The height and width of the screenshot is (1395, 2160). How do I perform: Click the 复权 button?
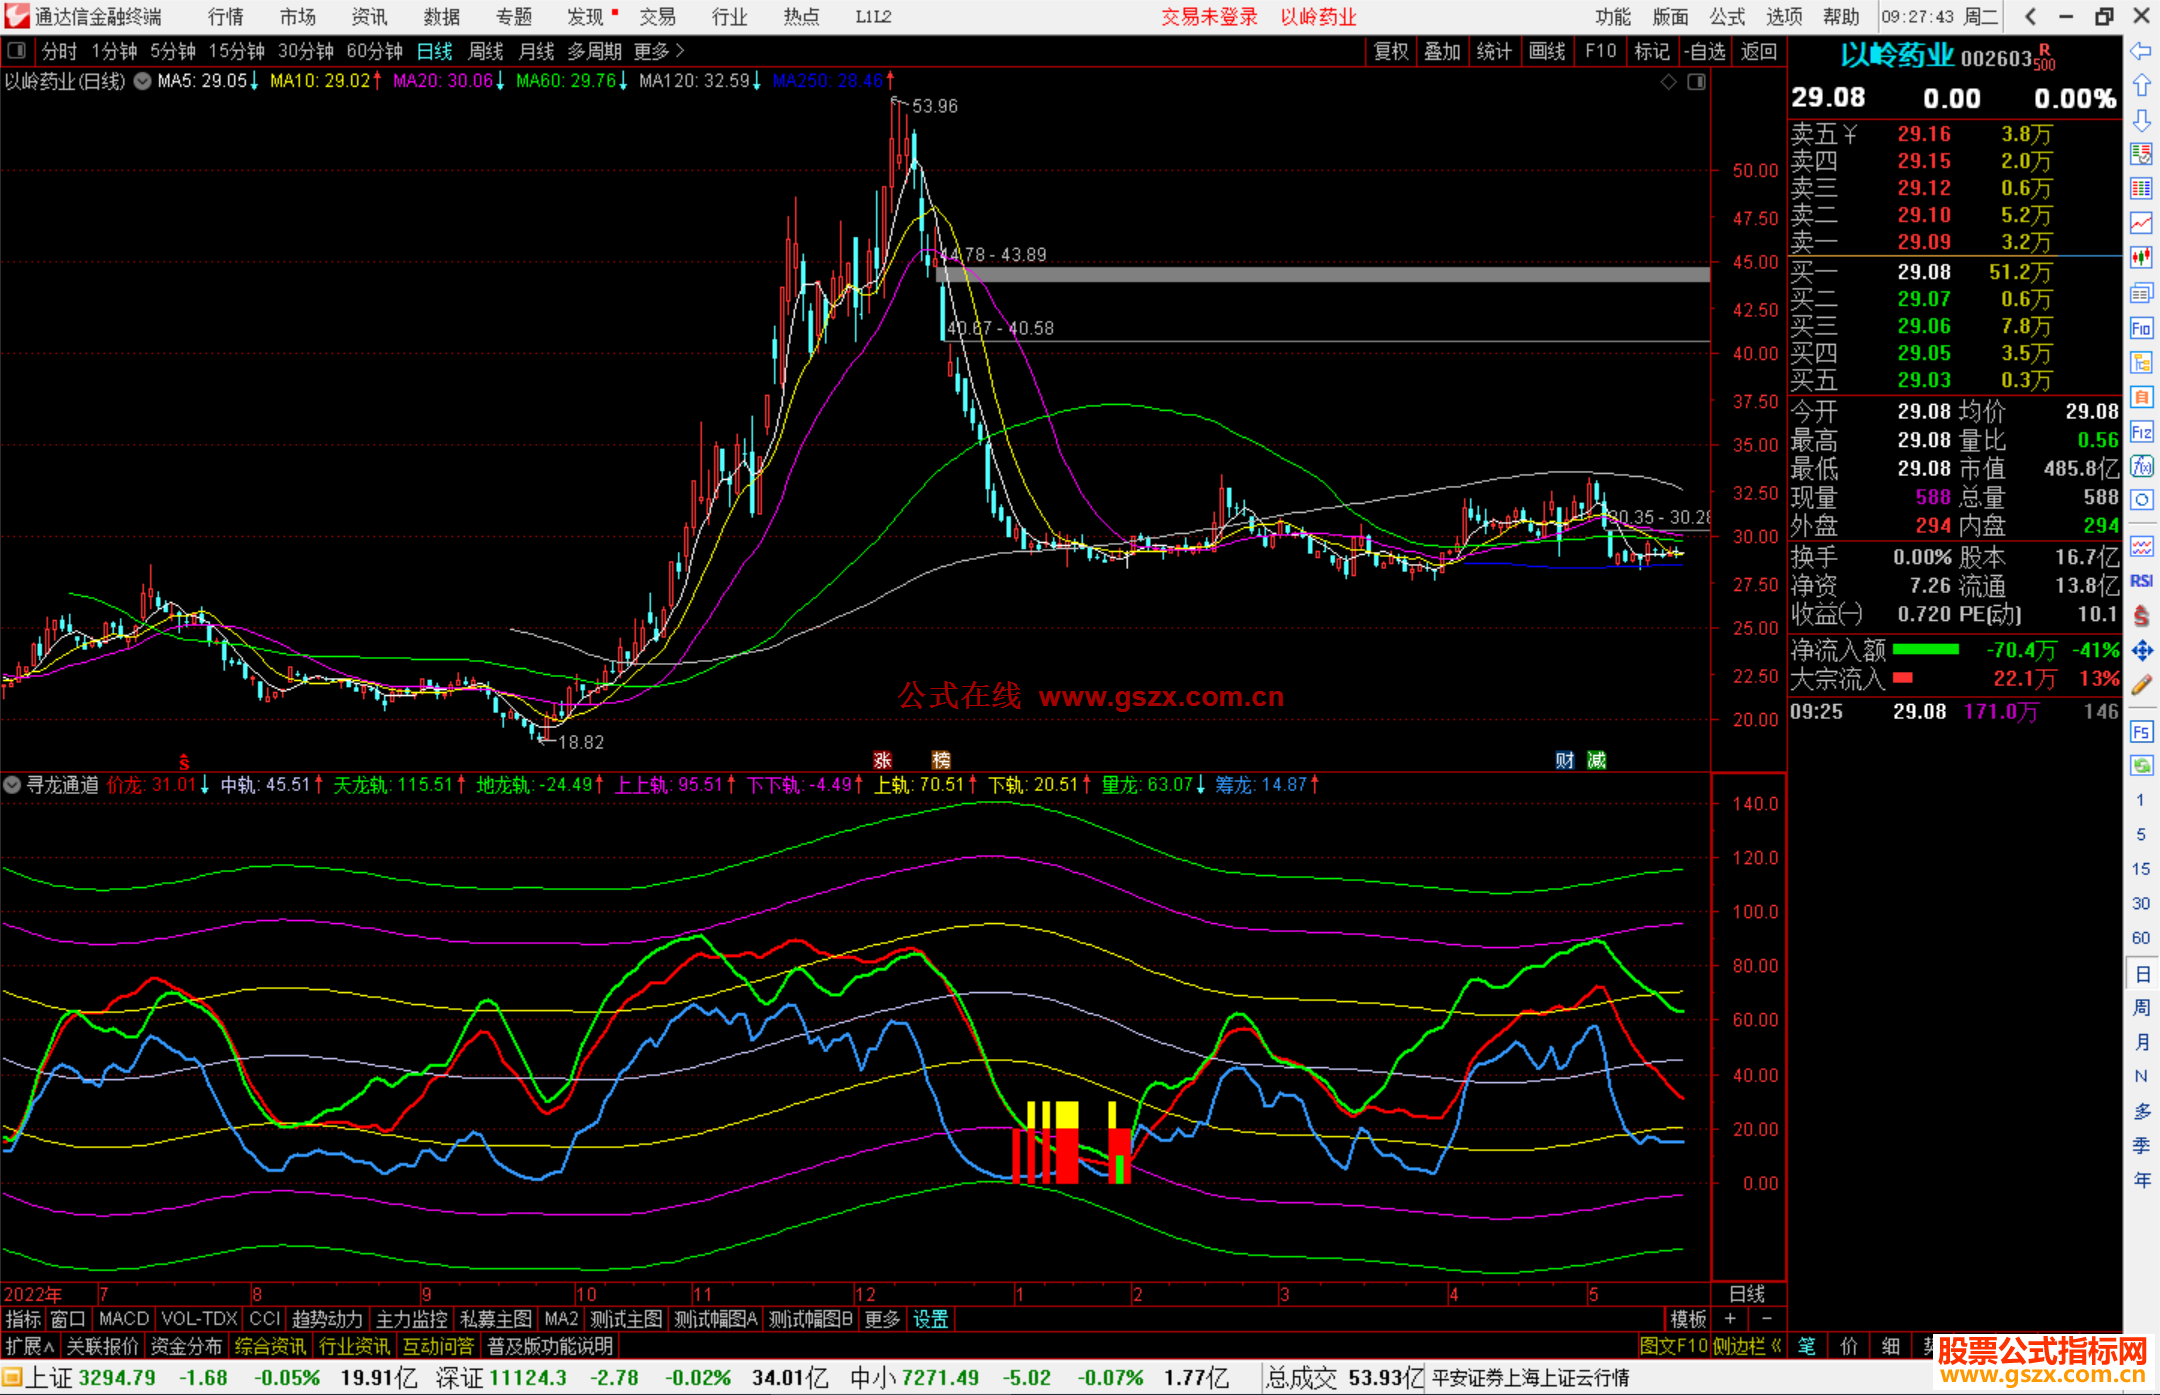[x=1390, y=51]
